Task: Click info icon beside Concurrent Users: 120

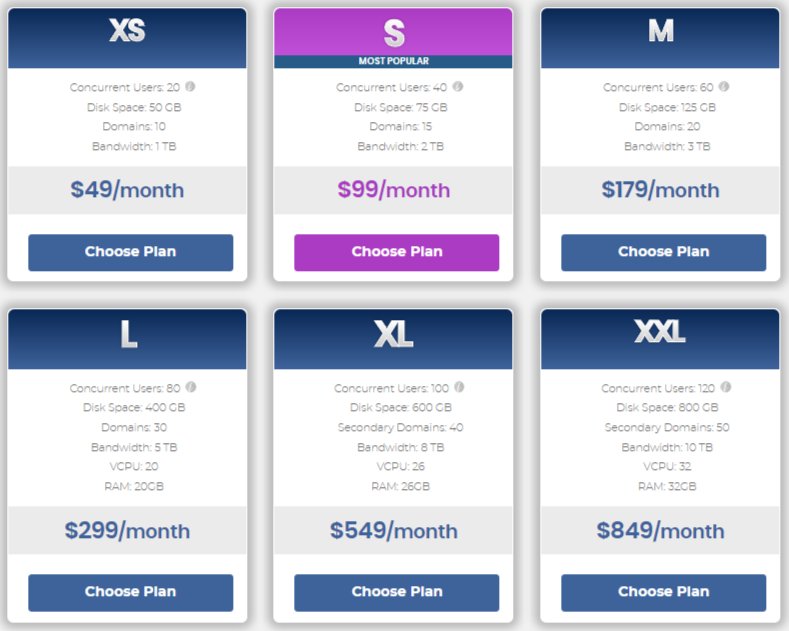Action: coord(726,387)
